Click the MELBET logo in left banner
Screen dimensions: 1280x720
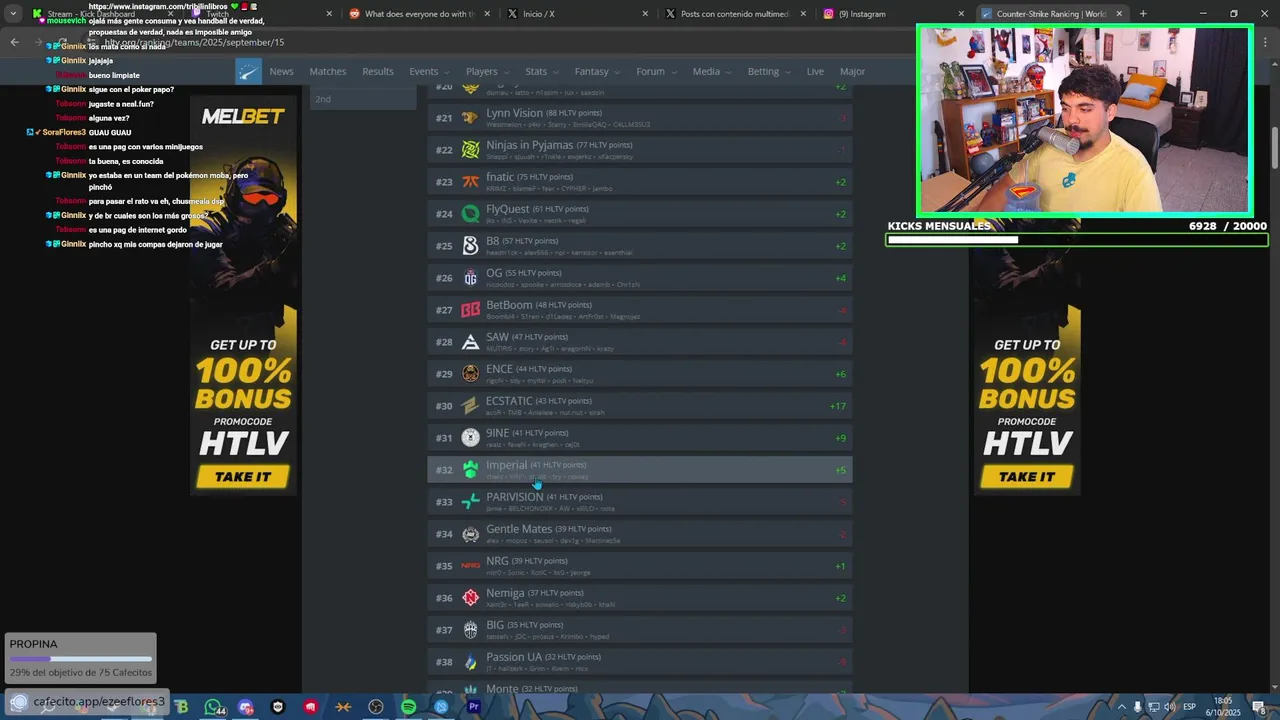(243, 117)
